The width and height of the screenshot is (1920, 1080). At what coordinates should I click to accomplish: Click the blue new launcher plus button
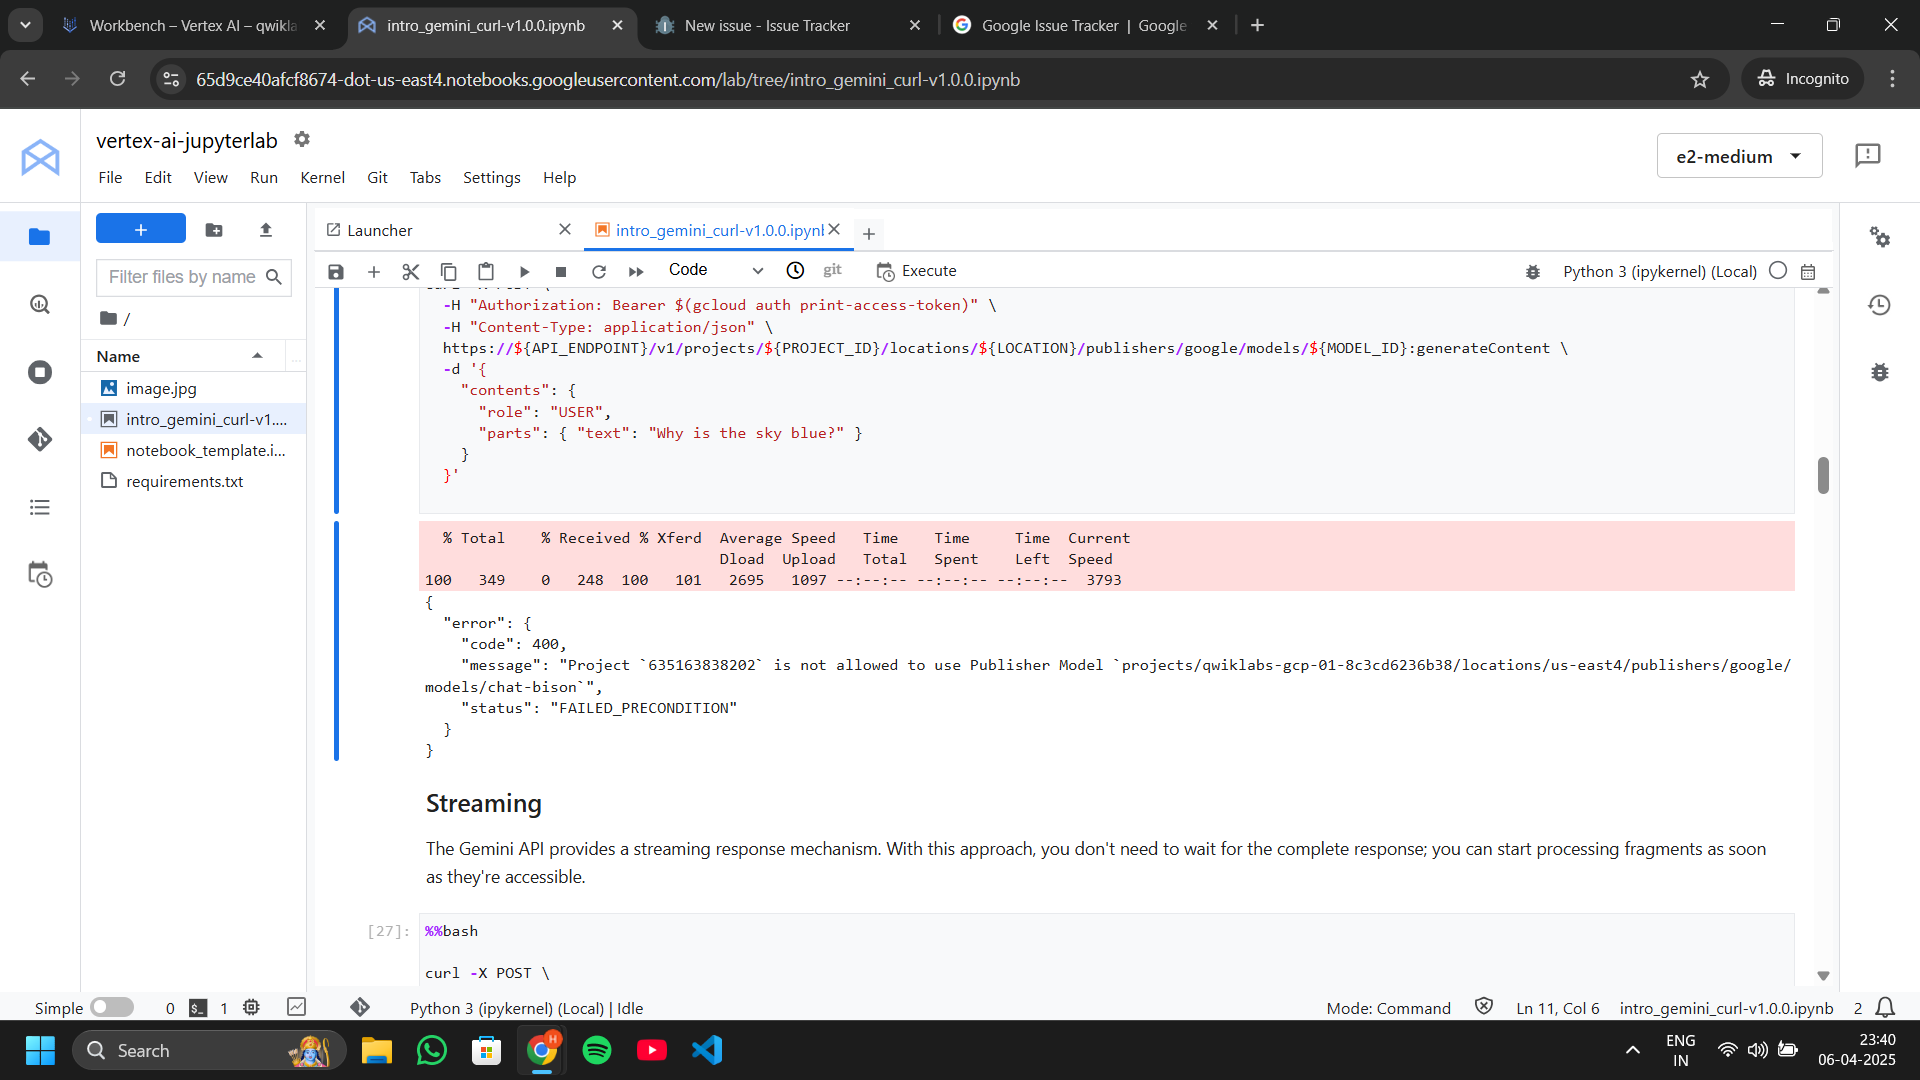[x=141, y=229]
